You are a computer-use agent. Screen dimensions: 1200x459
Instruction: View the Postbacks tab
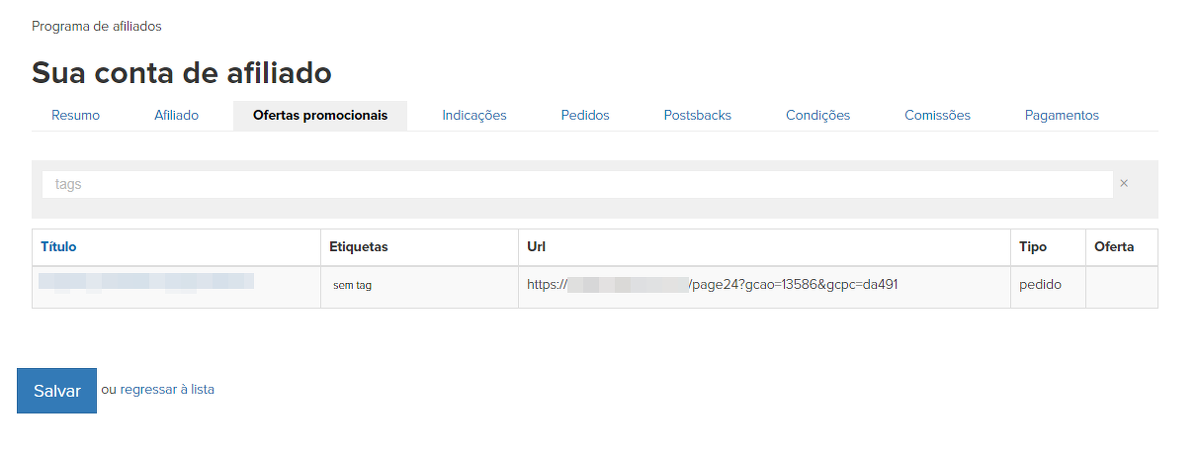tap(697, 116)
